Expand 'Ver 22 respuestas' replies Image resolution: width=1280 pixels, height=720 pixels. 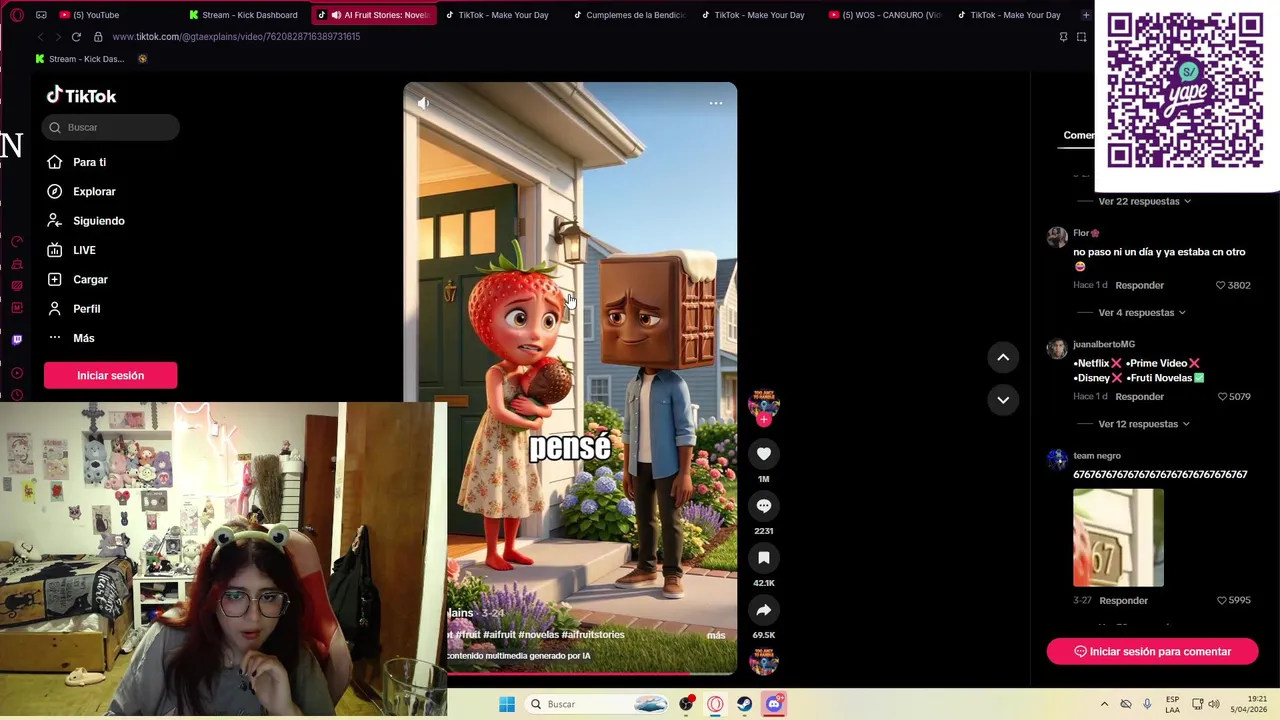(1144, 201)
